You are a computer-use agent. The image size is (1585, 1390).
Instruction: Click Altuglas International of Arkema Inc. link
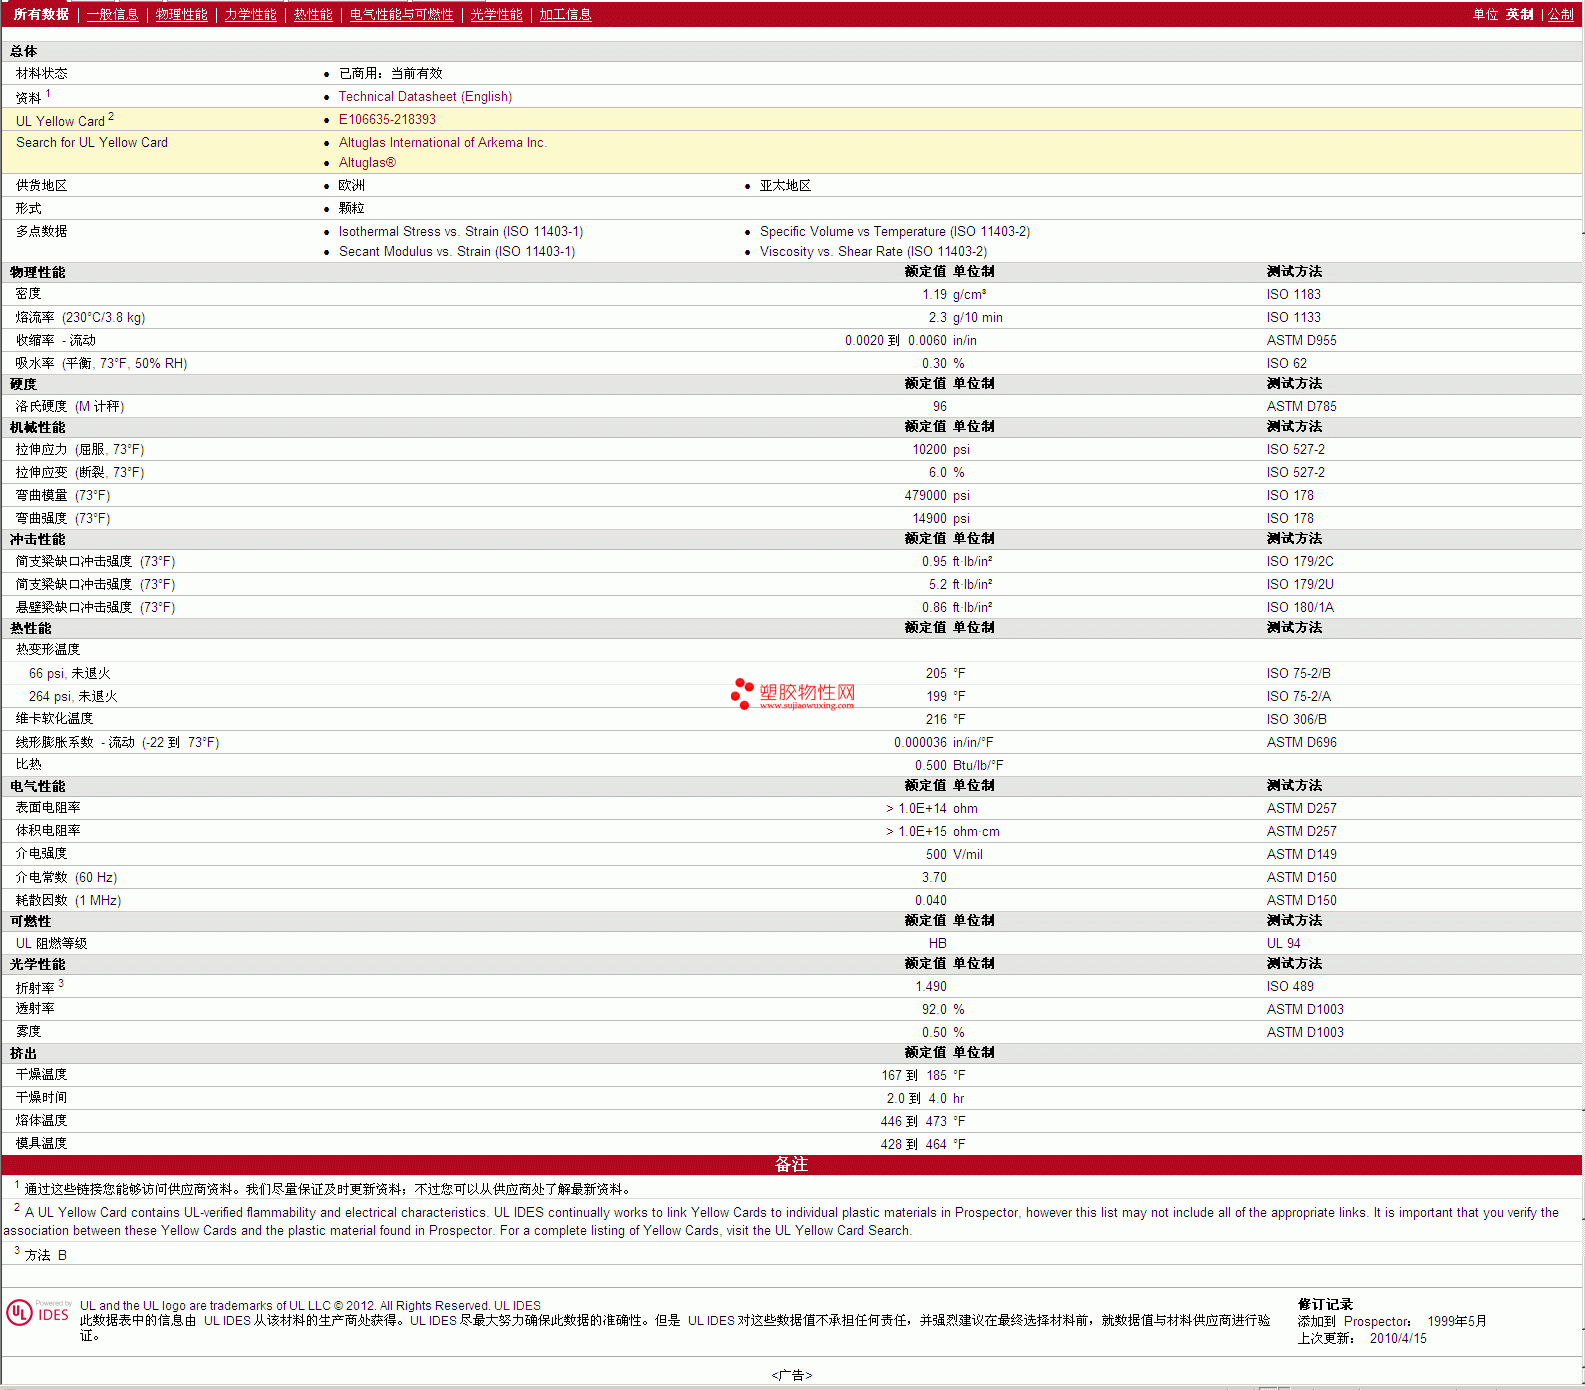click(x=442, y=142)
